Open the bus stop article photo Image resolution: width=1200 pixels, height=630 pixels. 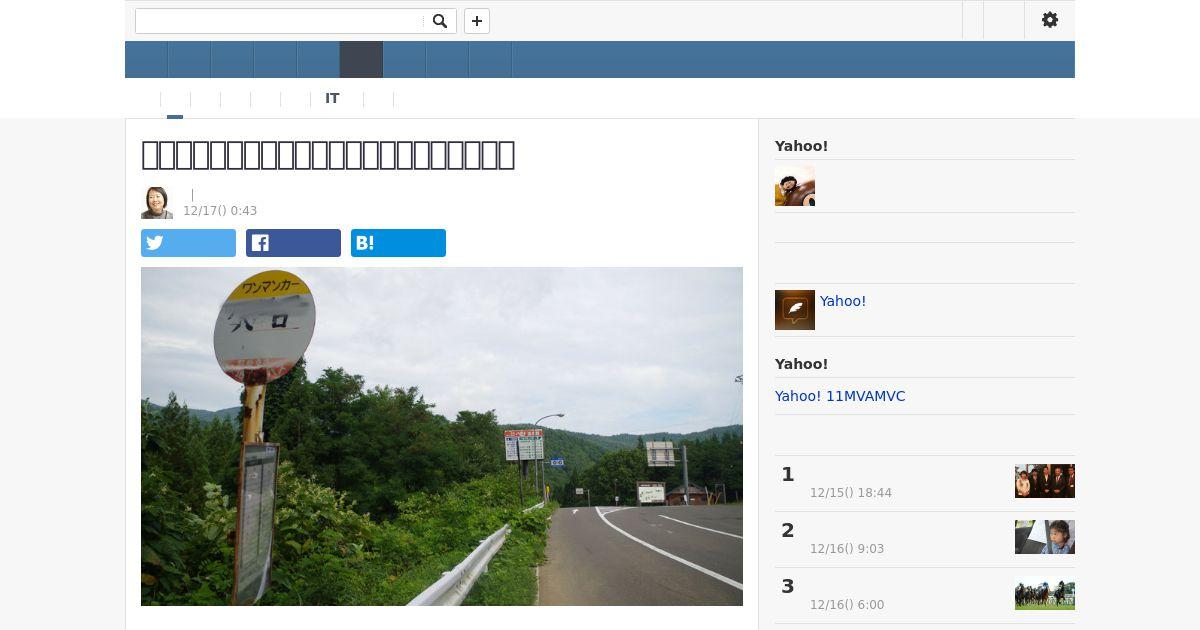tap(442, 436)
